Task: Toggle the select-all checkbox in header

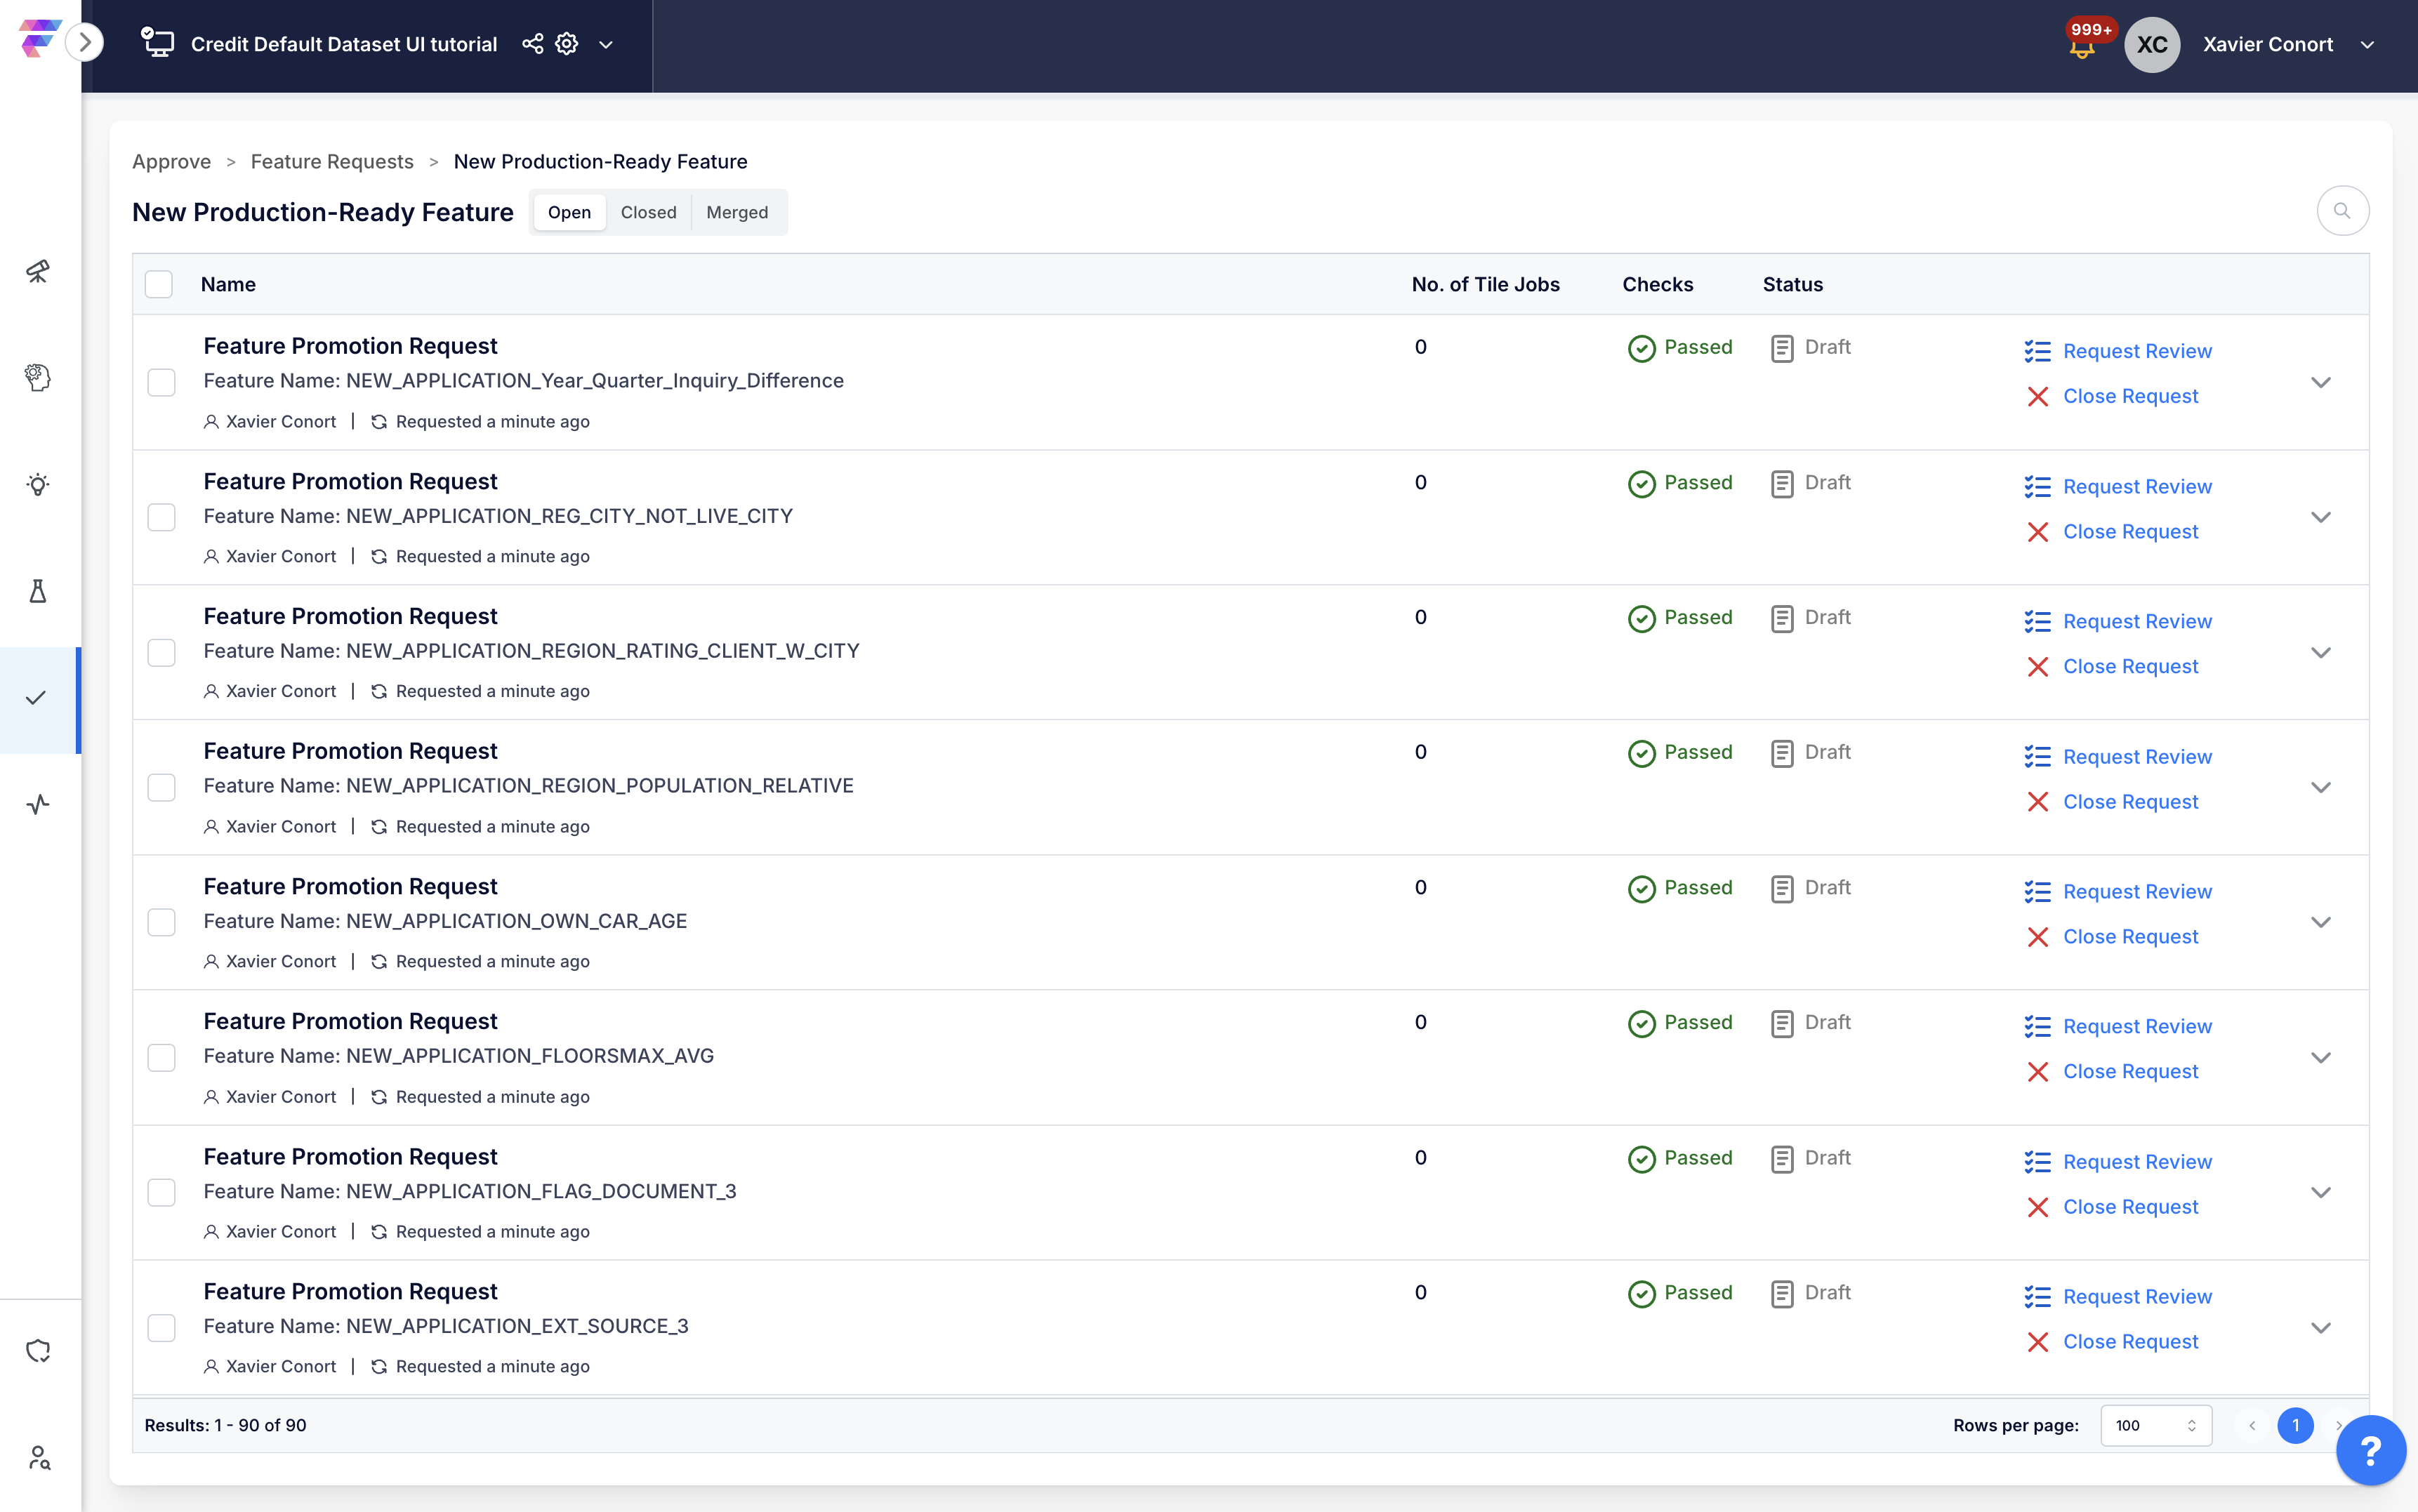Action: click(159, 284)
